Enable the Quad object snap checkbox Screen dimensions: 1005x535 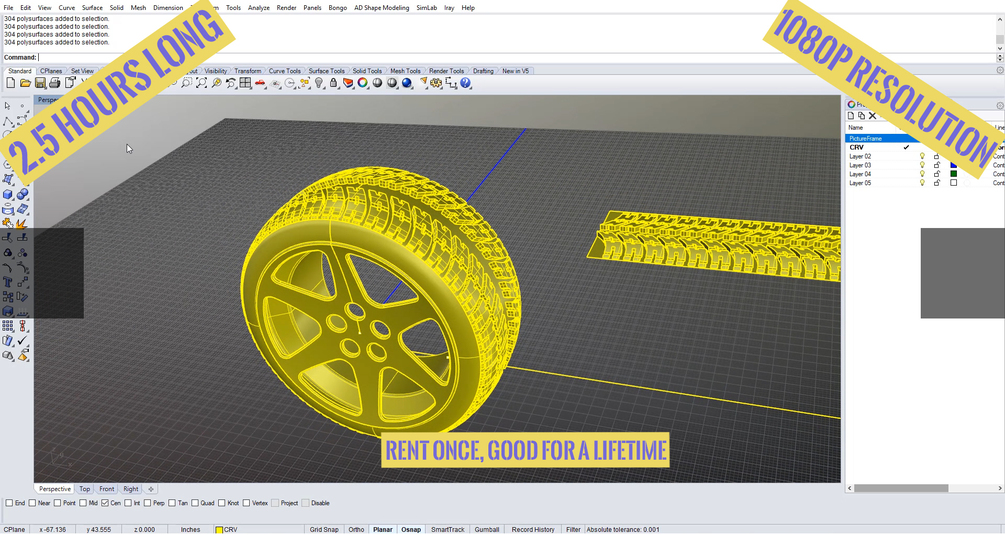pyautogui.click(x=195, y=503)
